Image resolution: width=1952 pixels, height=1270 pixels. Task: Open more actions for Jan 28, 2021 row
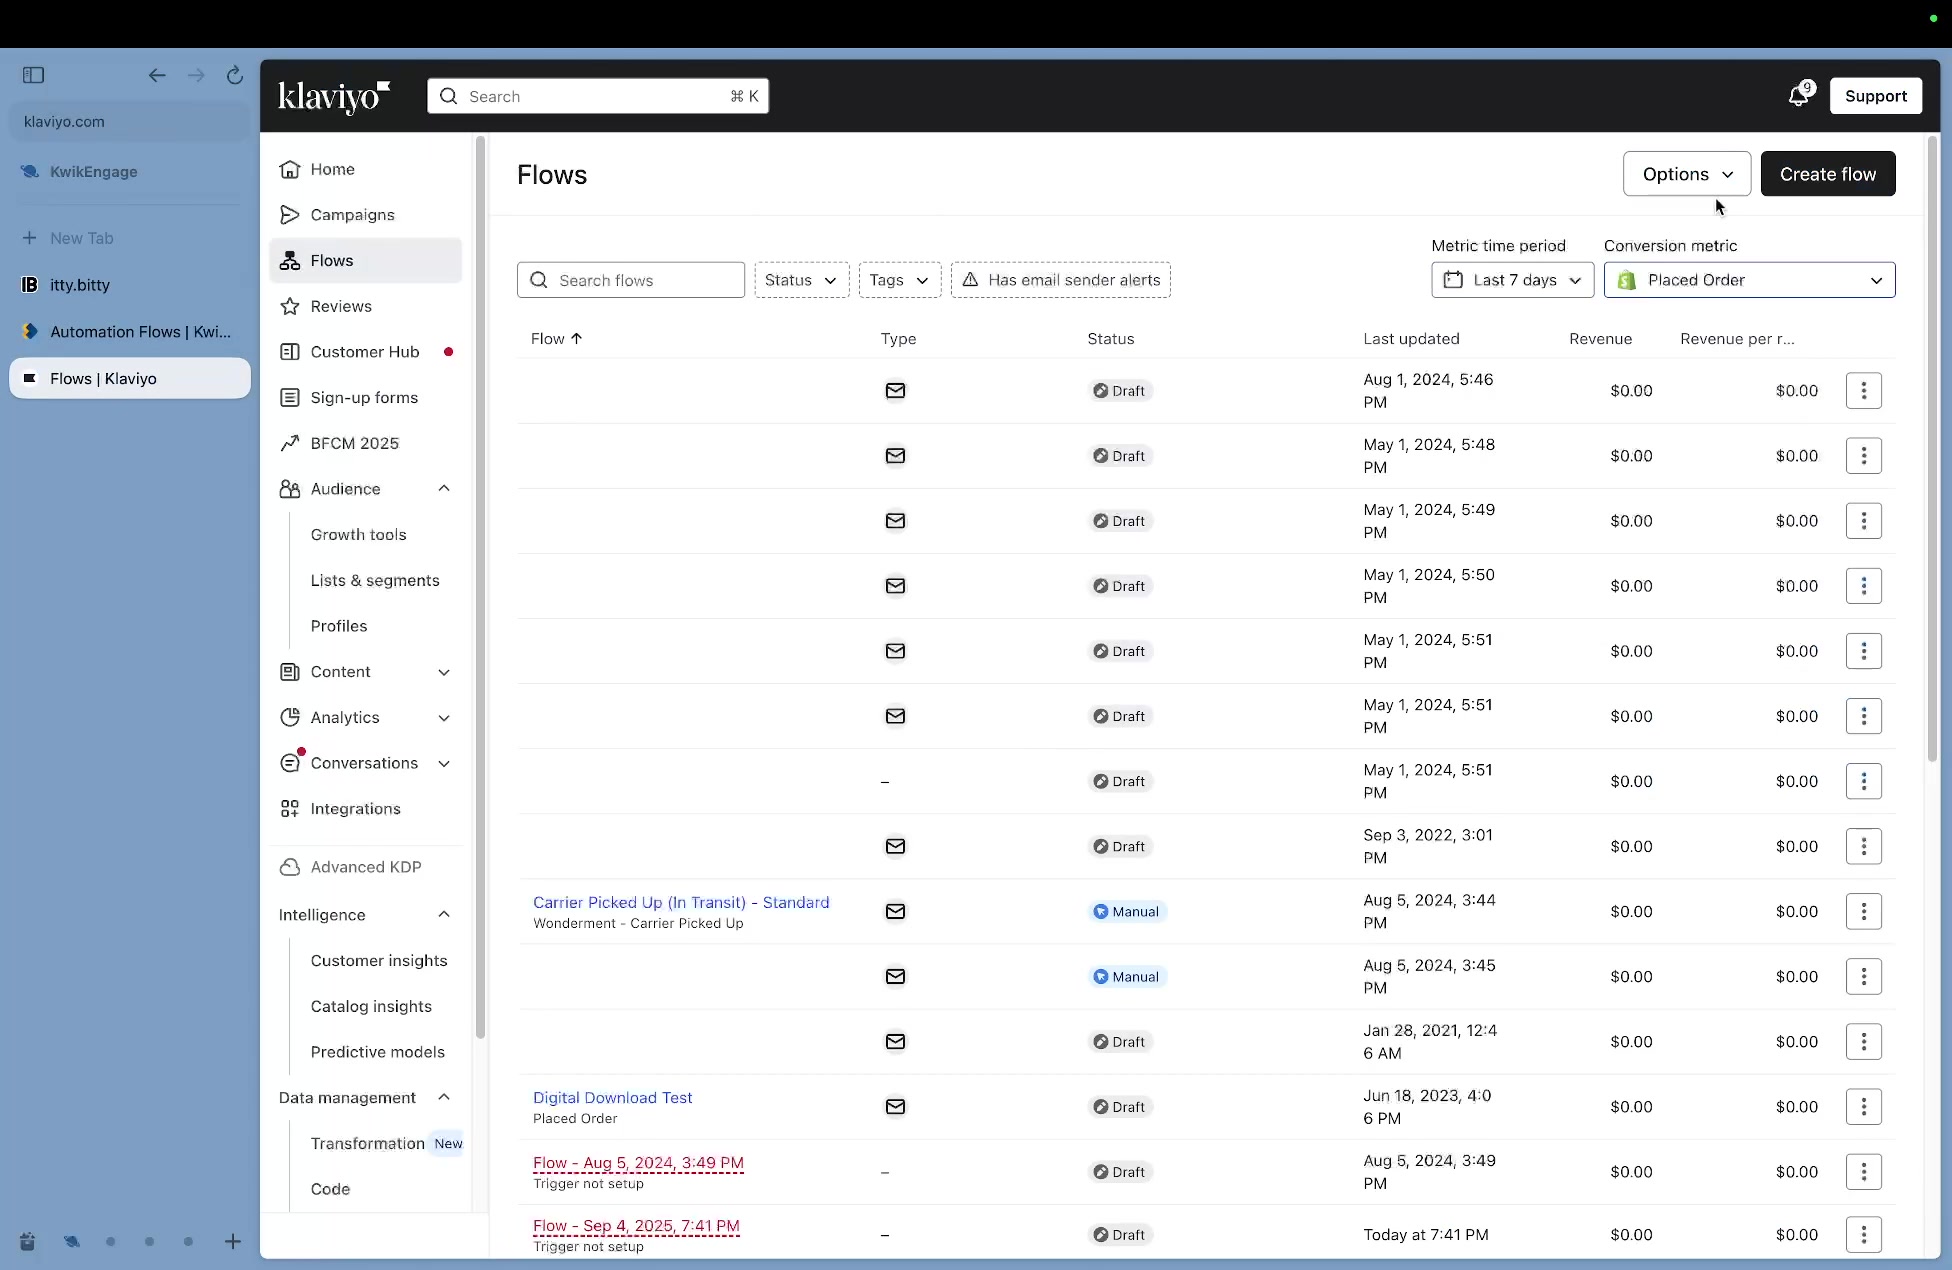tap(1864, 1042)
